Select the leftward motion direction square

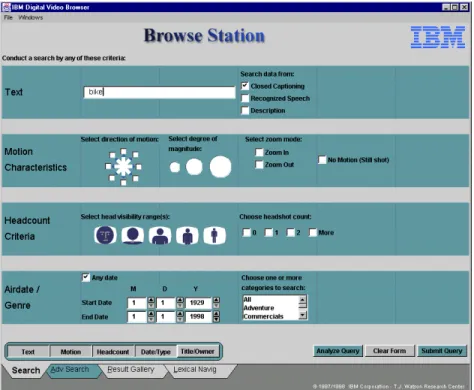(108, 166)
